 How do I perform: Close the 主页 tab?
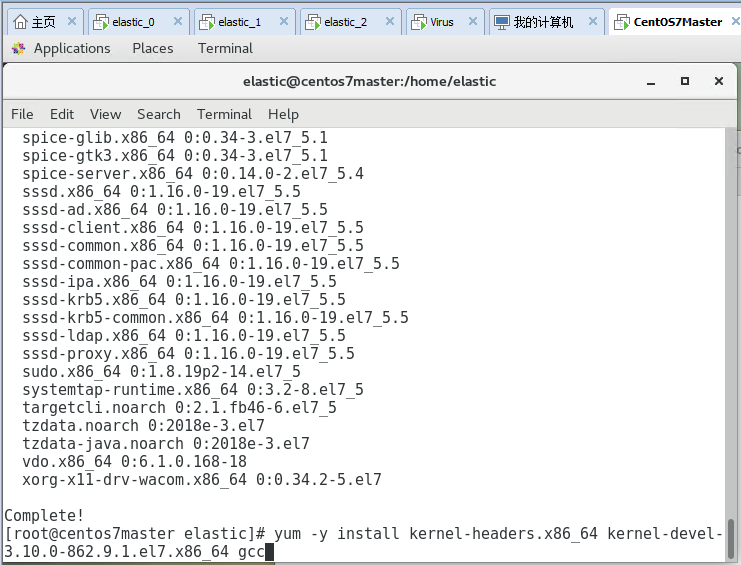coord(72,21)
